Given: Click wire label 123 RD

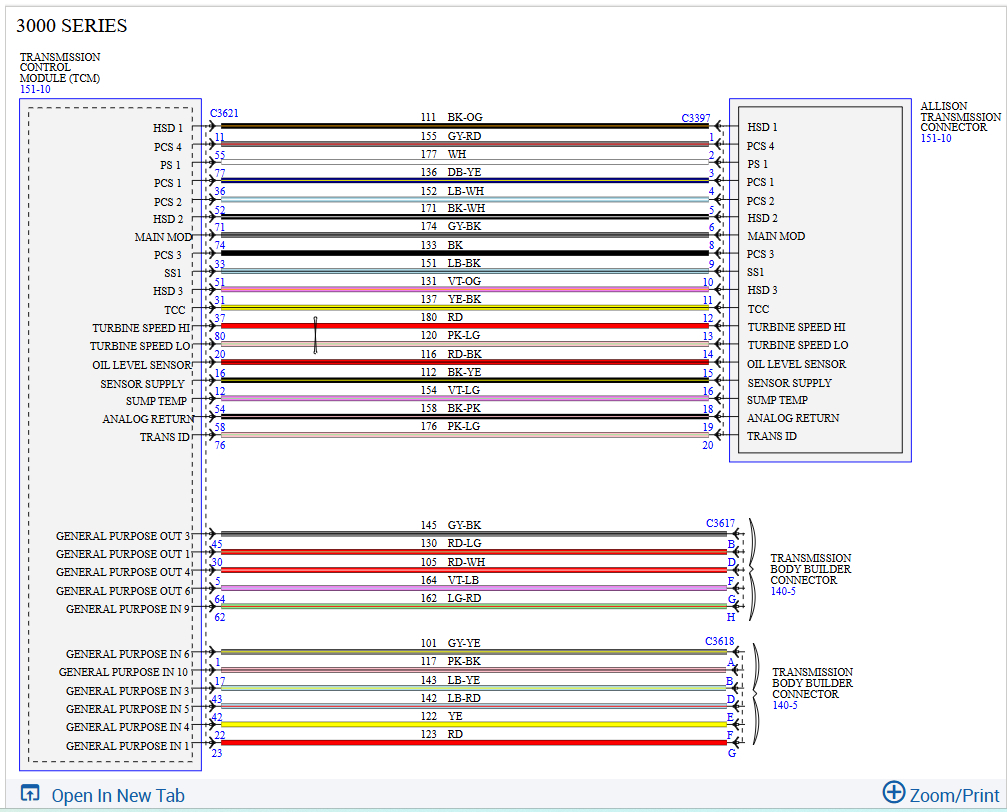Looking at the screenshot, I should pyautogui.click(x=442, y=734).
